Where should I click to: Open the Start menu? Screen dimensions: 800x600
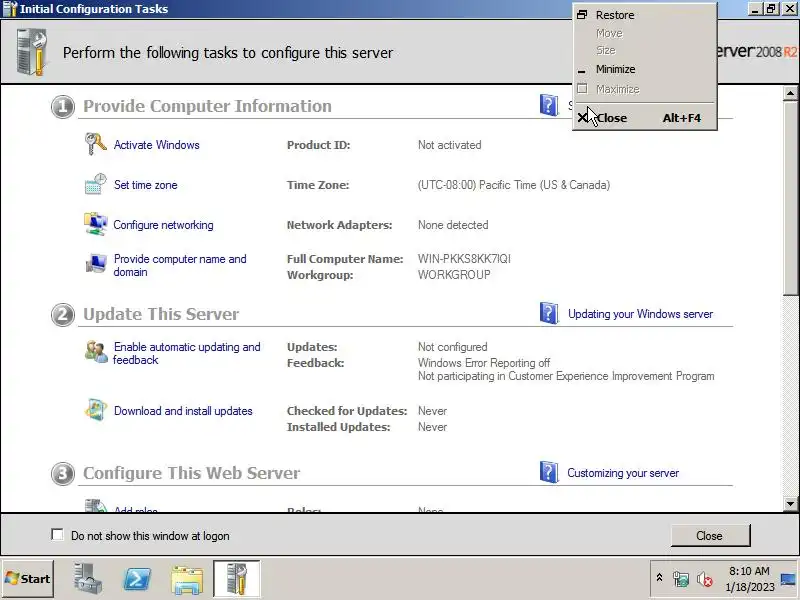click(x=28, y=579)
